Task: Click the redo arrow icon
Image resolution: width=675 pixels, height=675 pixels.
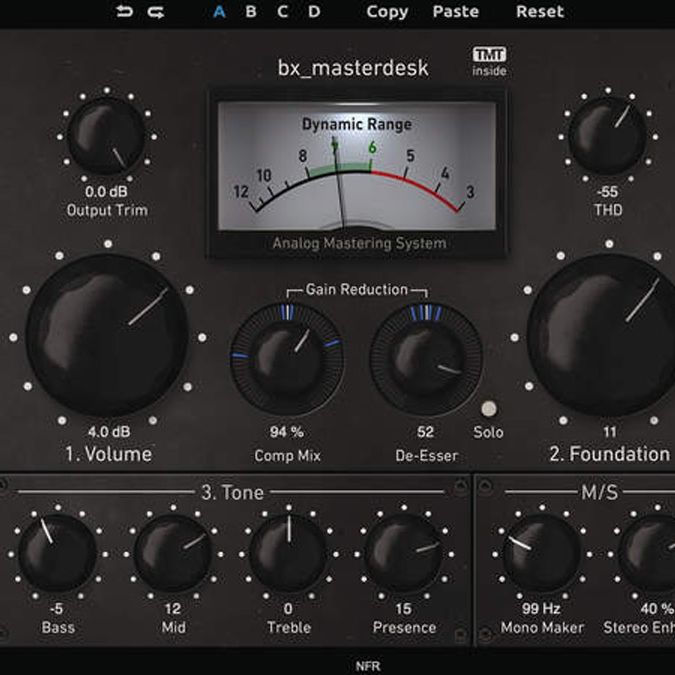Action: pyautogui.click(x=156, y=12)
